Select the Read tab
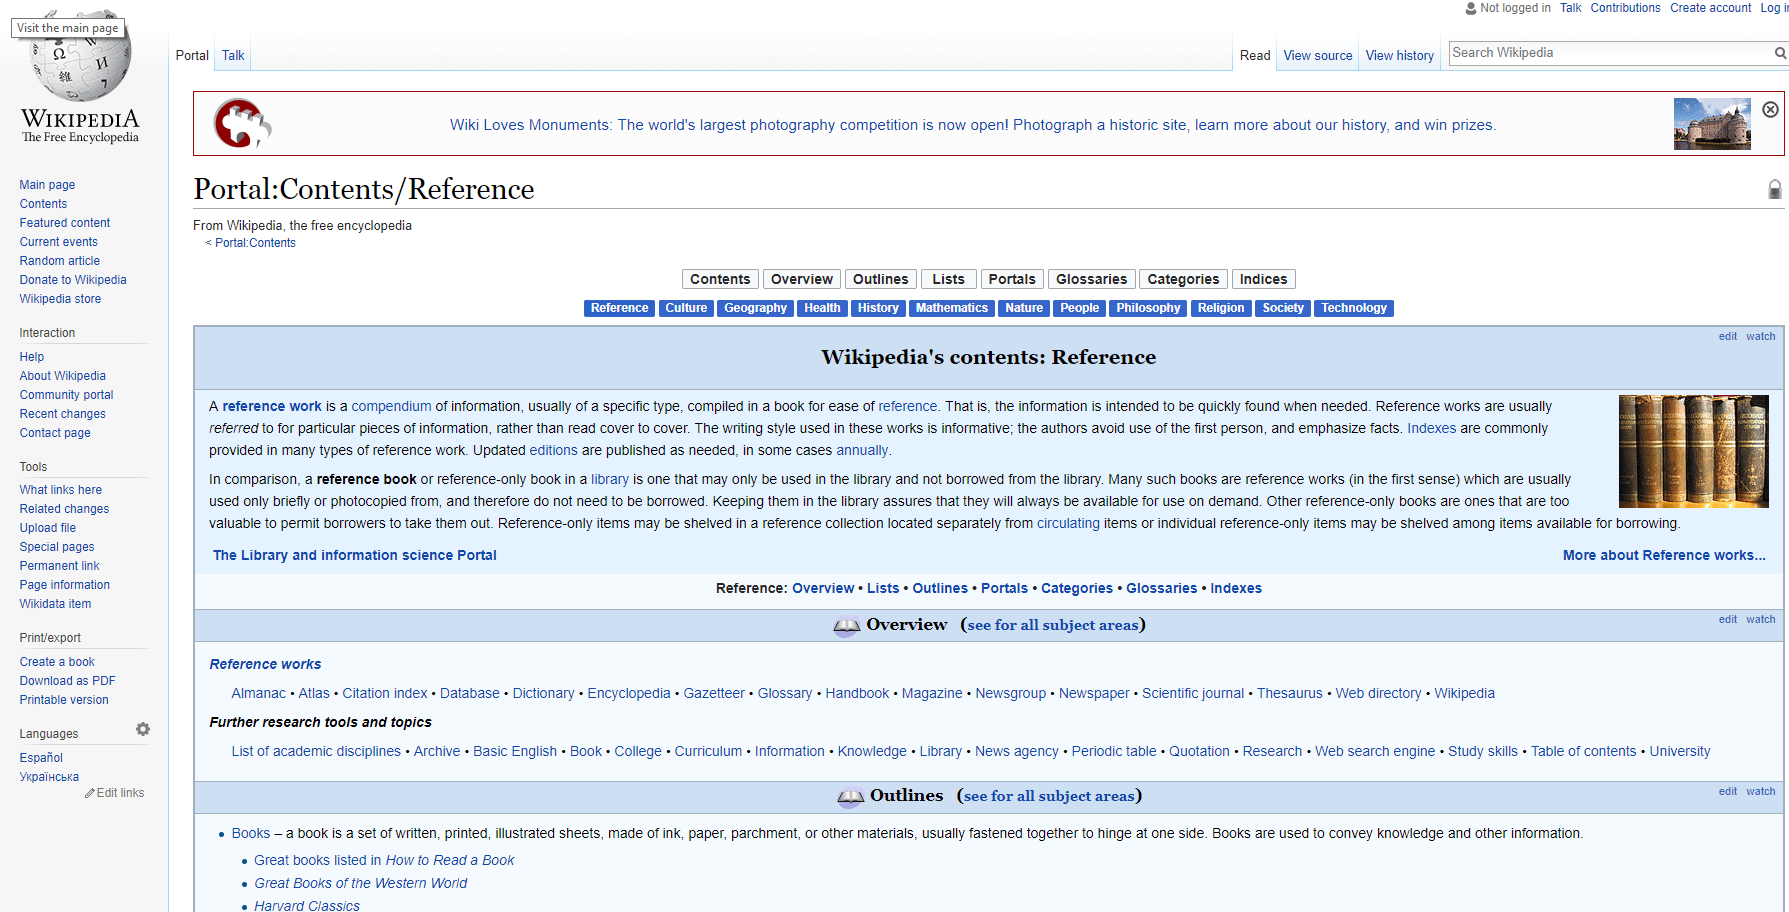 pos(1255,56)
